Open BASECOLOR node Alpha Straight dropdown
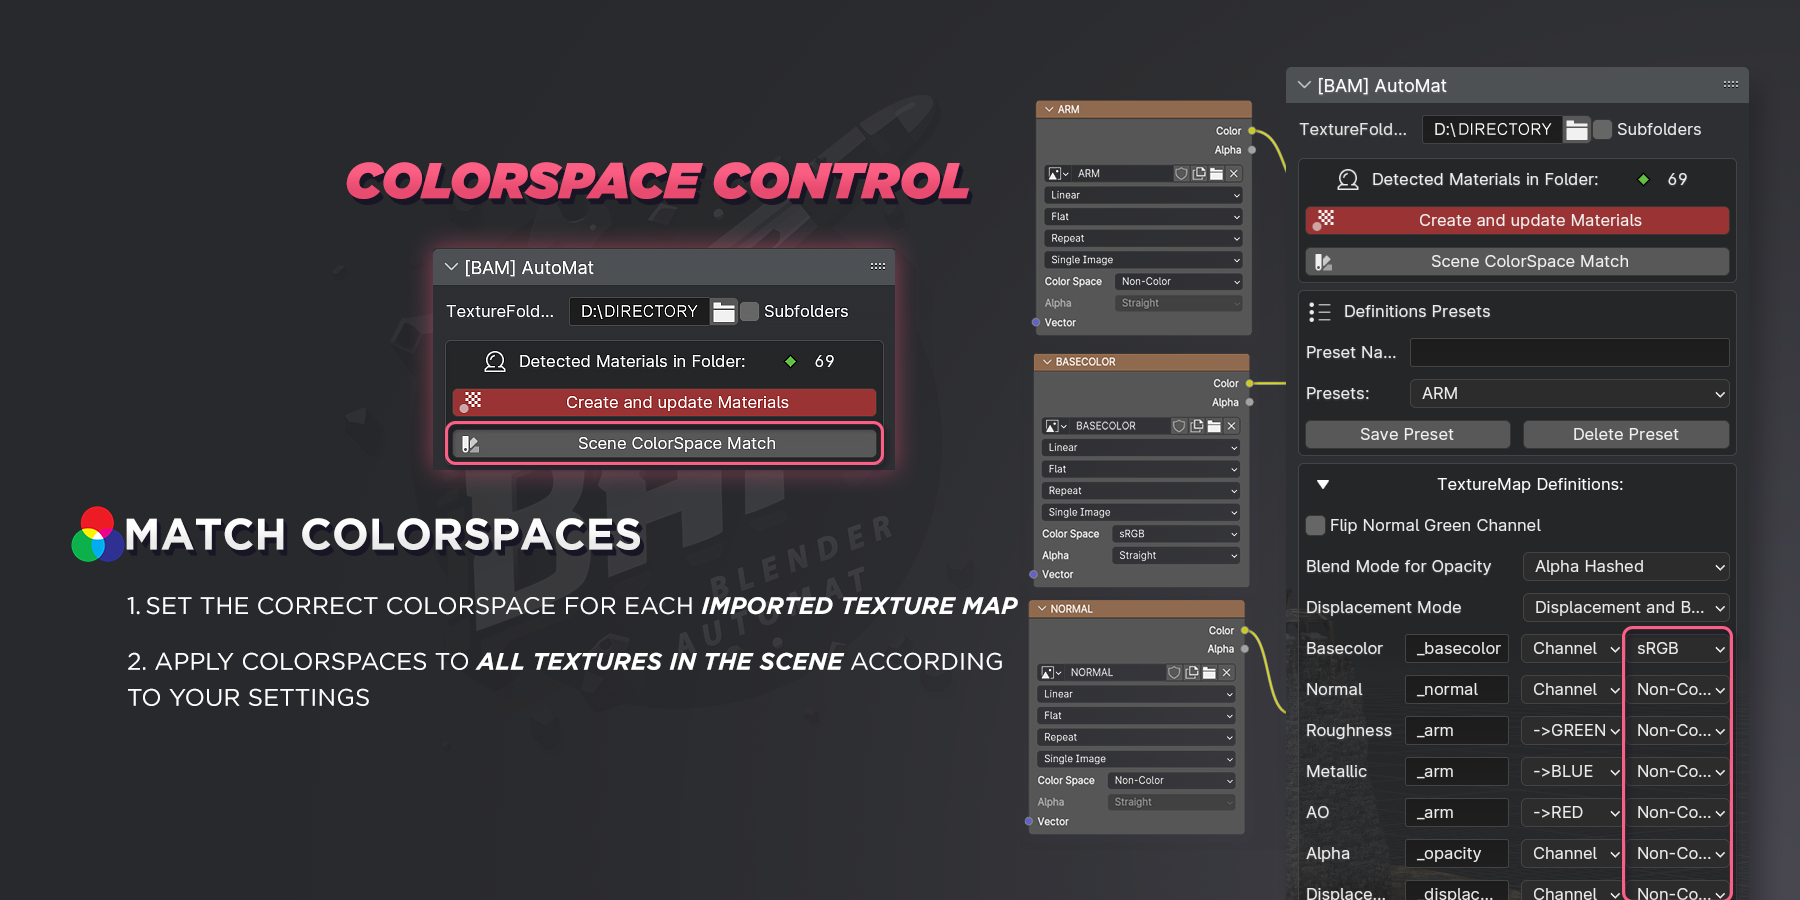Screen dimensions: 1800x900 (x=1176, y=556)
